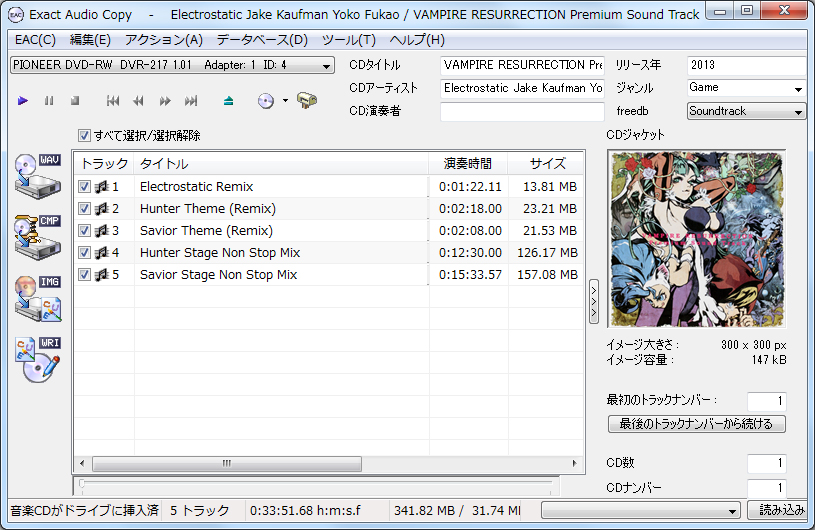Click the track list scroll right arrow
815x530 pixels.
(x=574, y=463)
